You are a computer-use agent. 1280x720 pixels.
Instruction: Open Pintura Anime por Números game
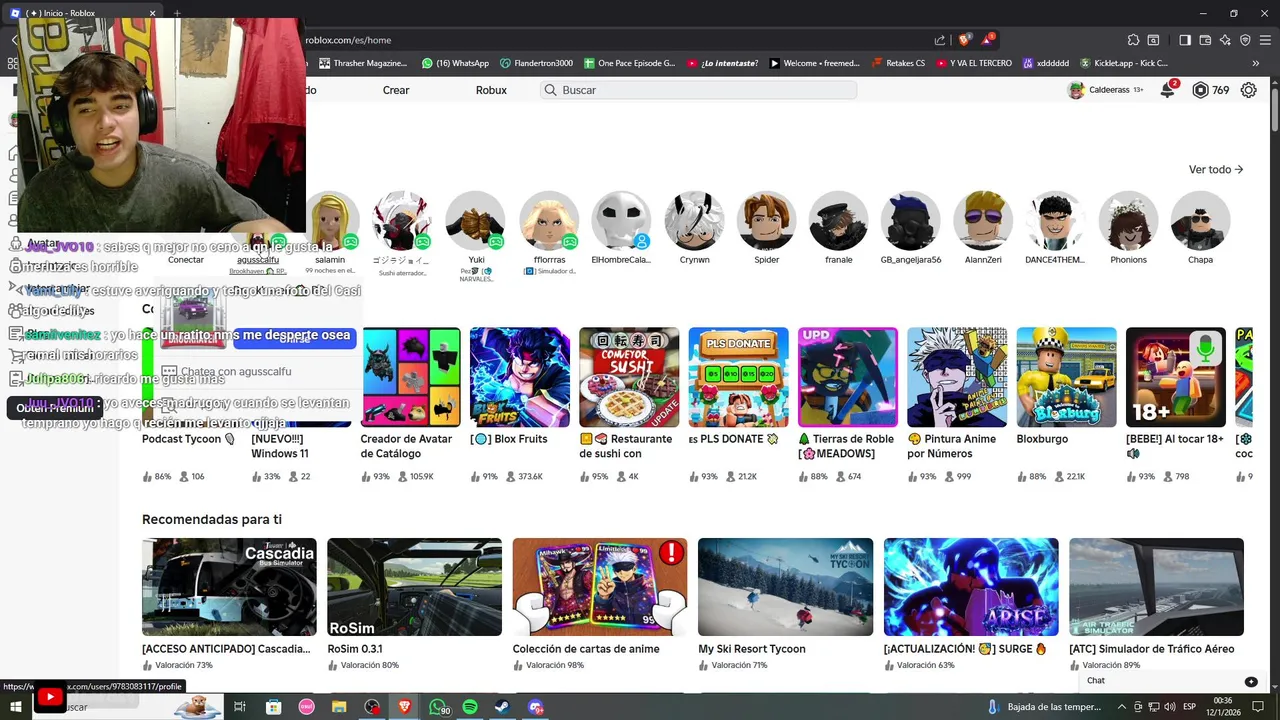tap(957, 378)
